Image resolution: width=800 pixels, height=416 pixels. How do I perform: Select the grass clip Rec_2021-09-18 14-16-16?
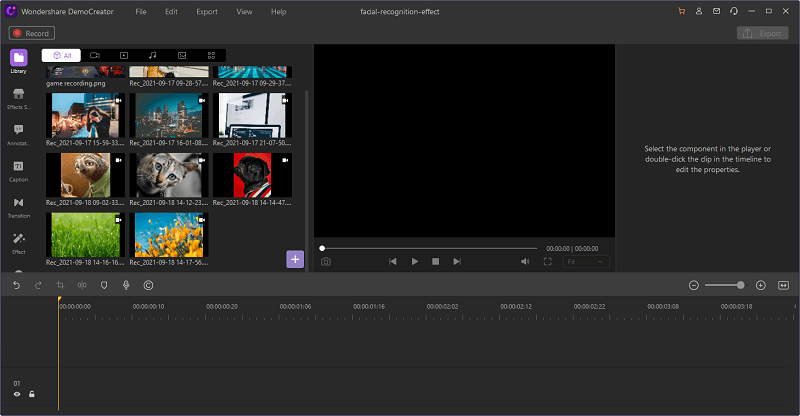point(85,235)
